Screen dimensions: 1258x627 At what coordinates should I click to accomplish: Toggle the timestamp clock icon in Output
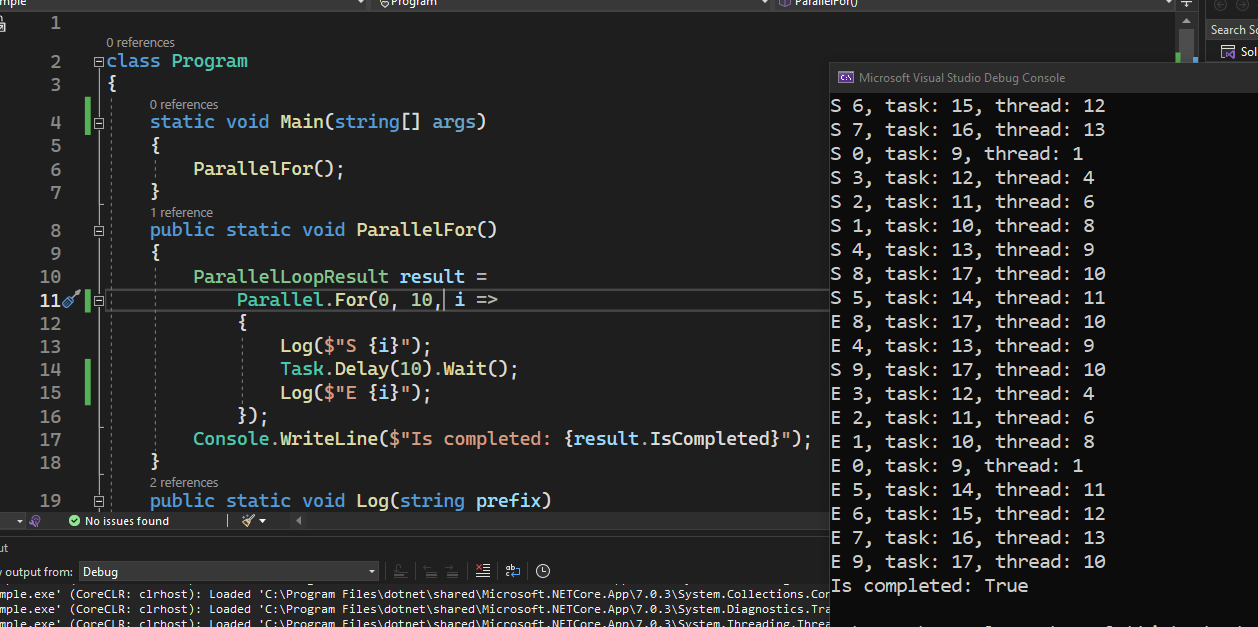[543, 571]
